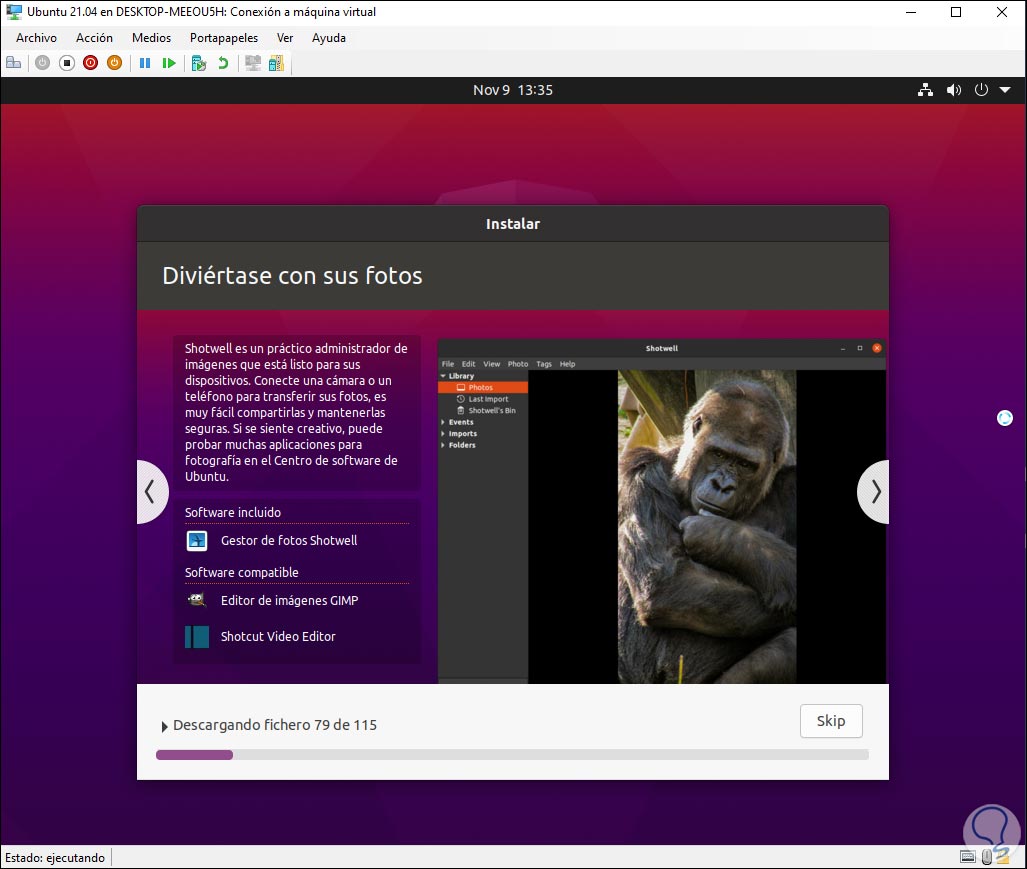This screenshot has height=869, width=1027.
Task: Click the red Shut Down icon
Action: click(x=90, y=63)
